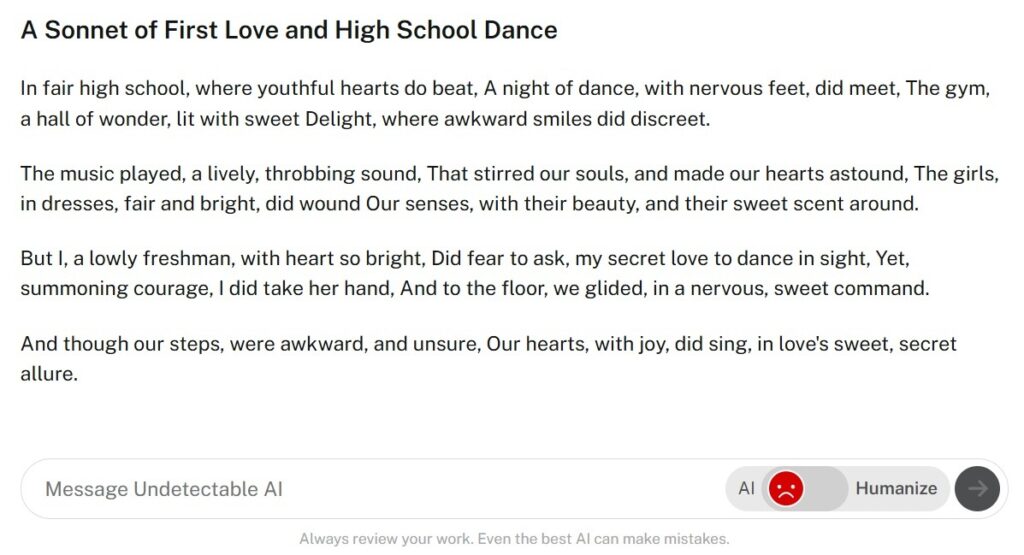Click the word 'discreet.' in first stanza
The image size is (1024, 555).
pos(669,119)
